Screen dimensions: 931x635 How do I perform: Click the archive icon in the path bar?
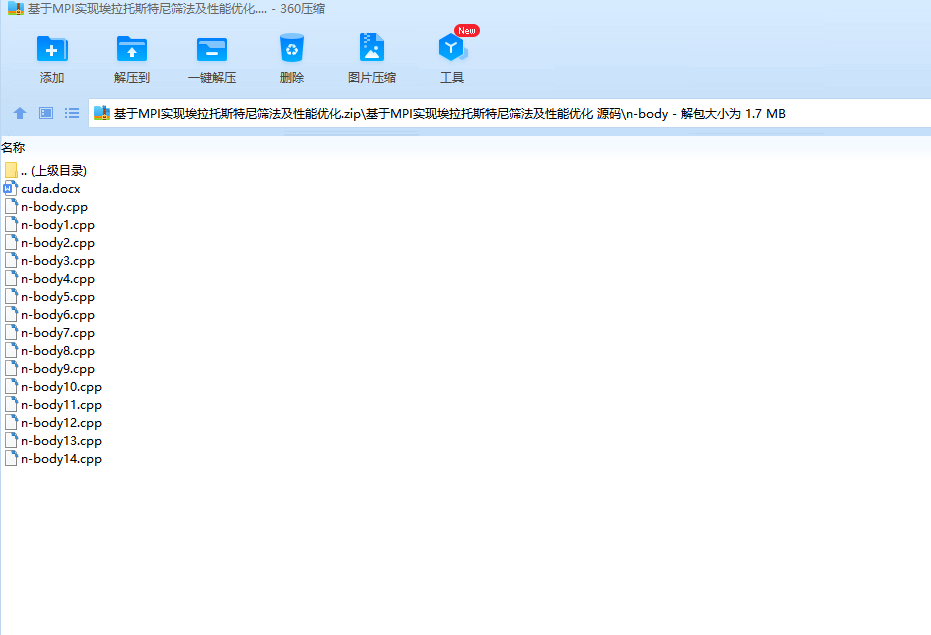[102, 113]
